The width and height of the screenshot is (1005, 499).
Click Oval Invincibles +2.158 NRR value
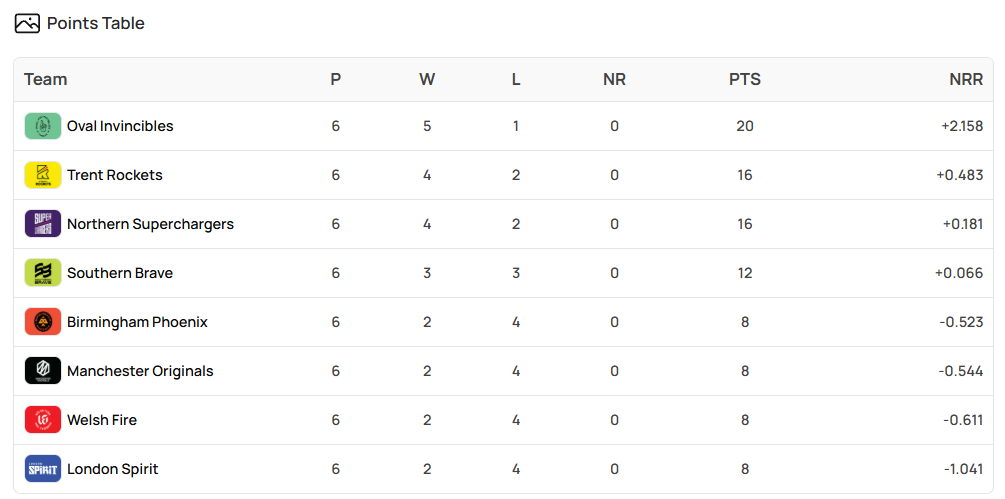(x=962, y=126)
